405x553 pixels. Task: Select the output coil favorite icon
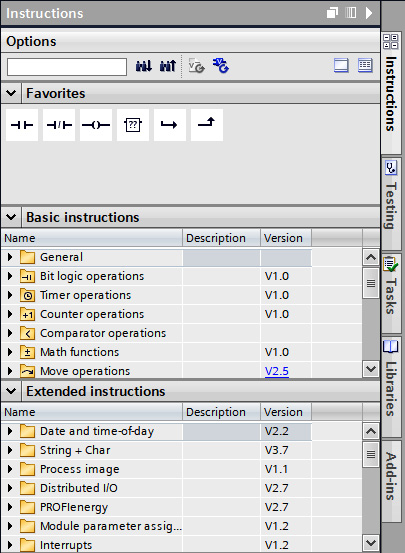[96, 125]
